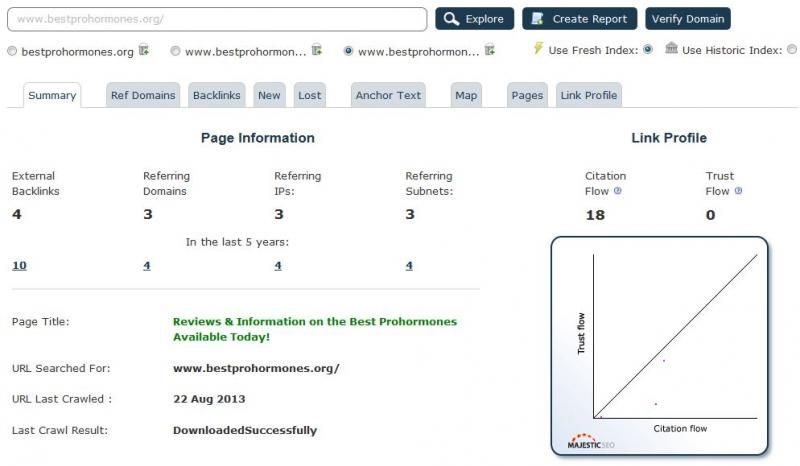Viewport: 800px width, 466px height.
Task: Focus the URL search input field
Action: pos(217,19)
